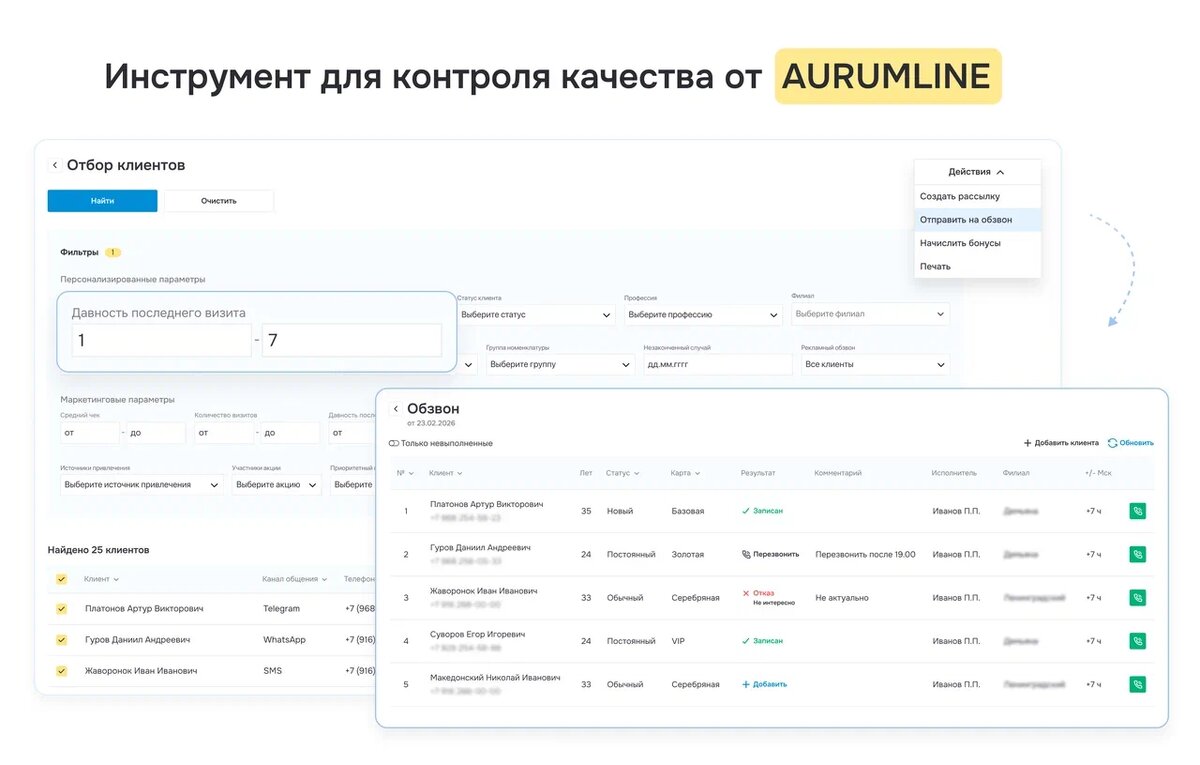Open Выберите группу dropdown
Image resolution: width=1200 pixels, height=765 pixels.
tap(560, 365)
